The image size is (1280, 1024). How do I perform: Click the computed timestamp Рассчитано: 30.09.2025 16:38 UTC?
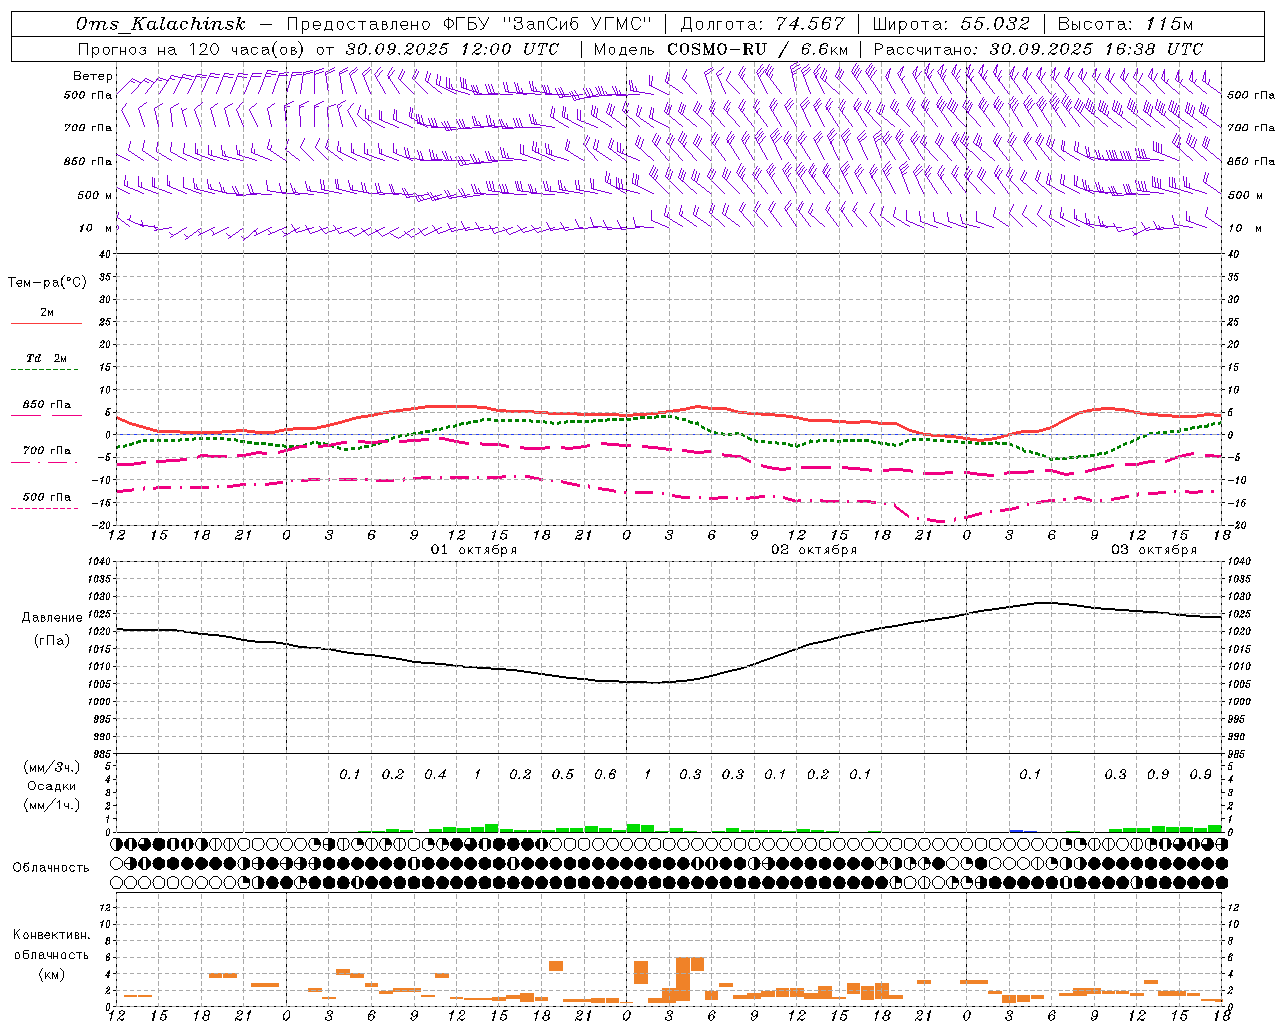point(1038,49)
